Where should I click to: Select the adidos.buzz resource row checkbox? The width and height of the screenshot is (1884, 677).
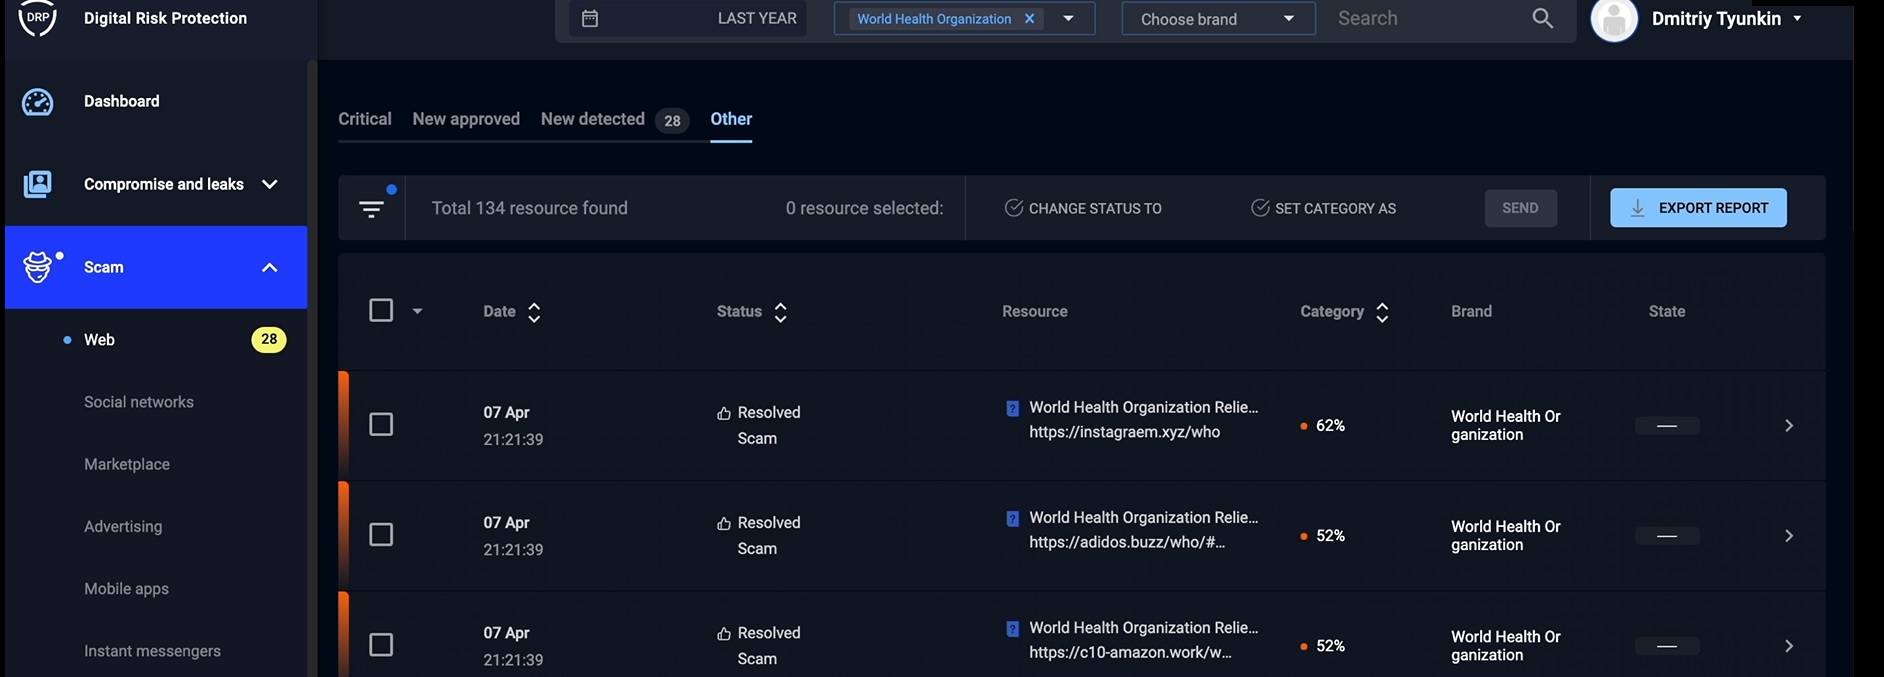381,535
